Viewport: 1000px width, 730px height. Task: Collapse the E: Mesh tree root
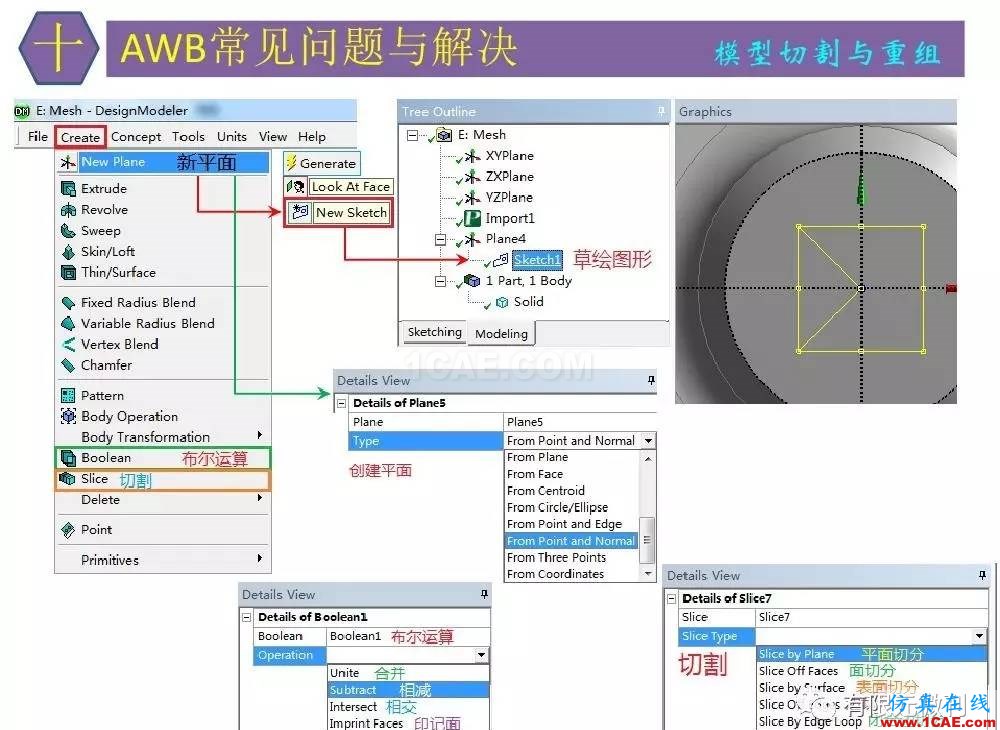pyautogui.click(x=413, y=135)
